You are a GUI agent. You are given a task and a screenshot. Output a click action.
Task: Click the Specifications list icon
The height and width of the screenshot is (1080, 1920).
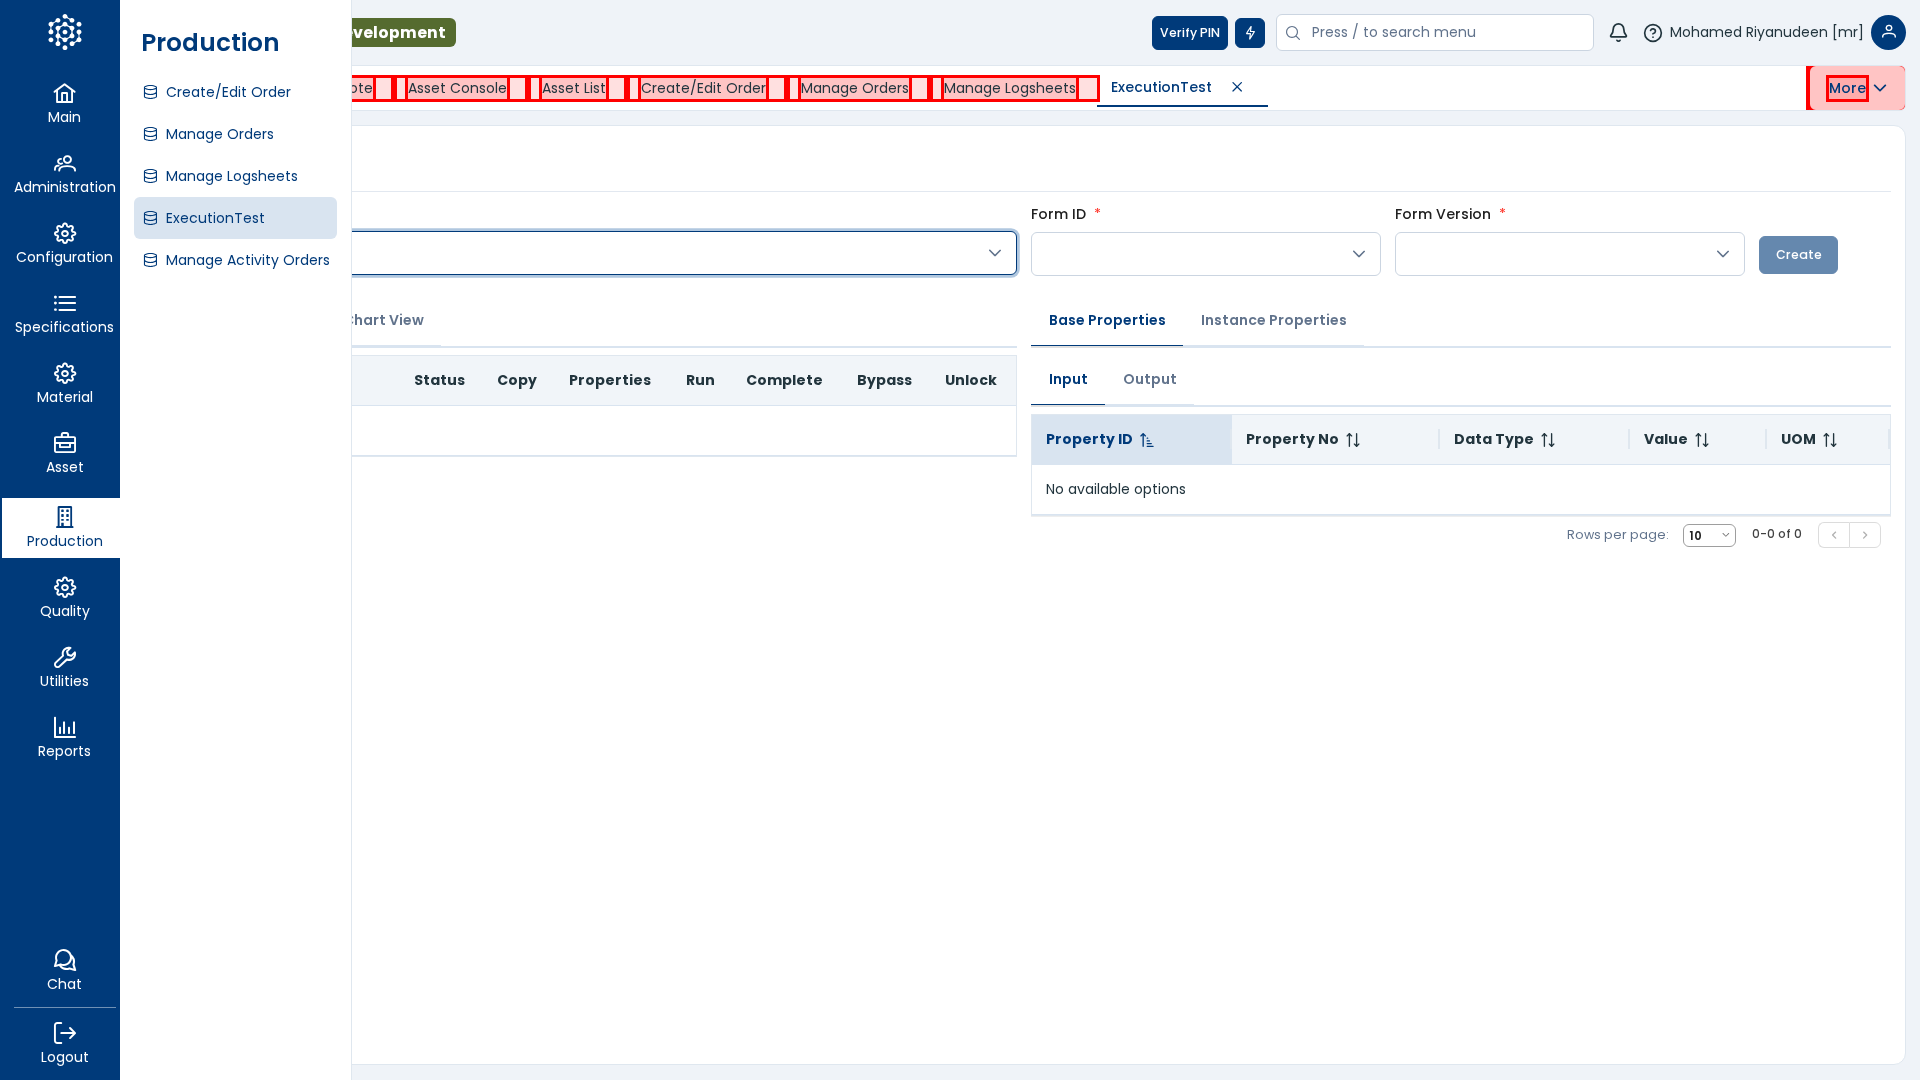click(64, 304)
